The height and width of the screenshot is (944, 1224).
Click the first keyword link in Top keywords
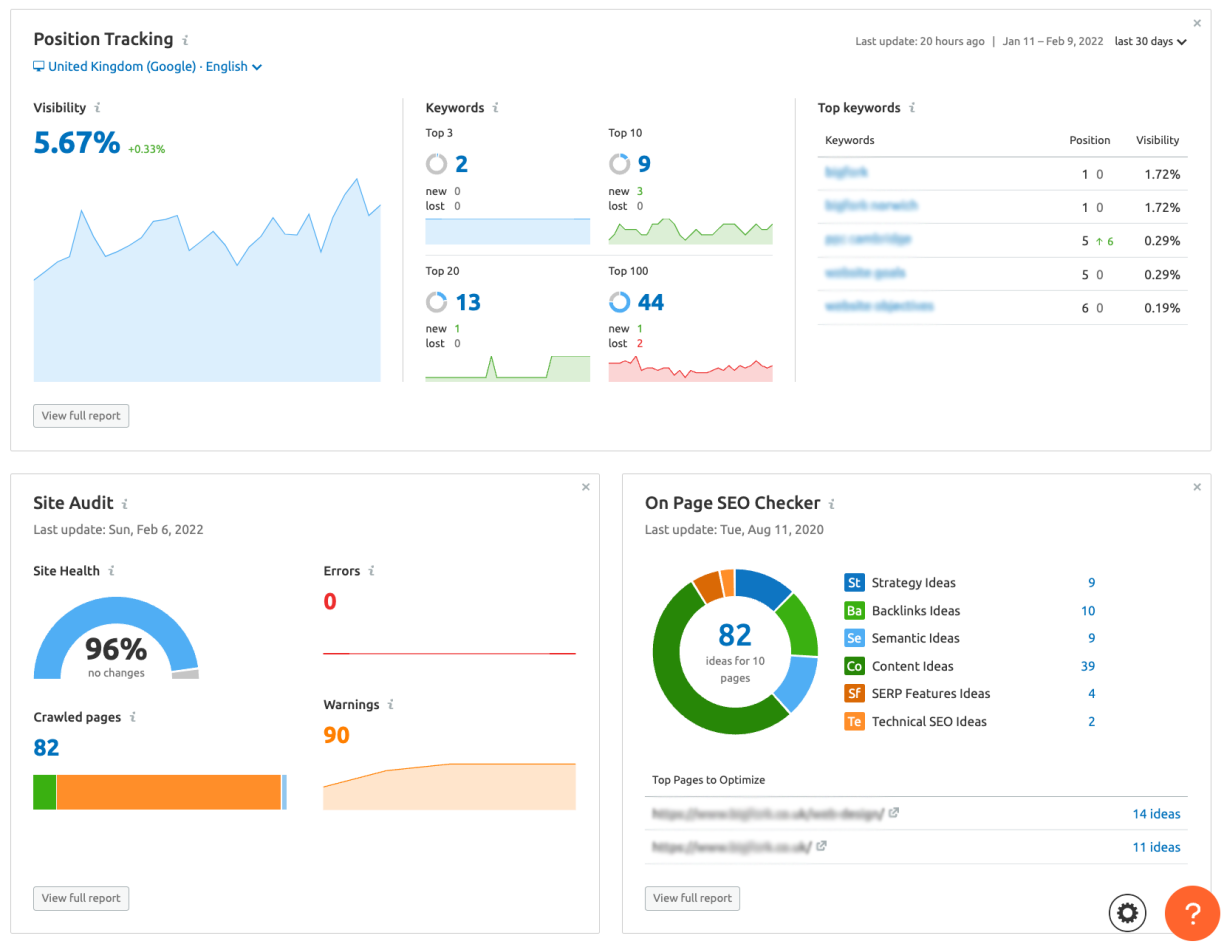tap(846, 172)
